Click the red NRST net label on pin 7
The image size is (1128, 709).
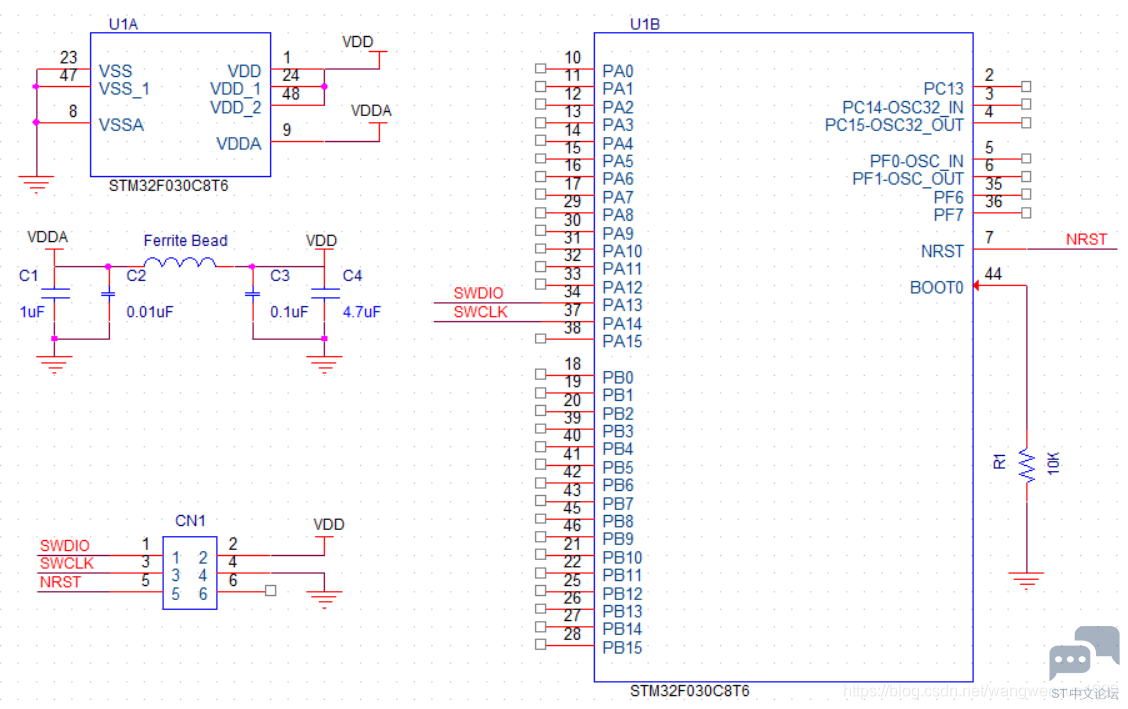coord(1086,239)
